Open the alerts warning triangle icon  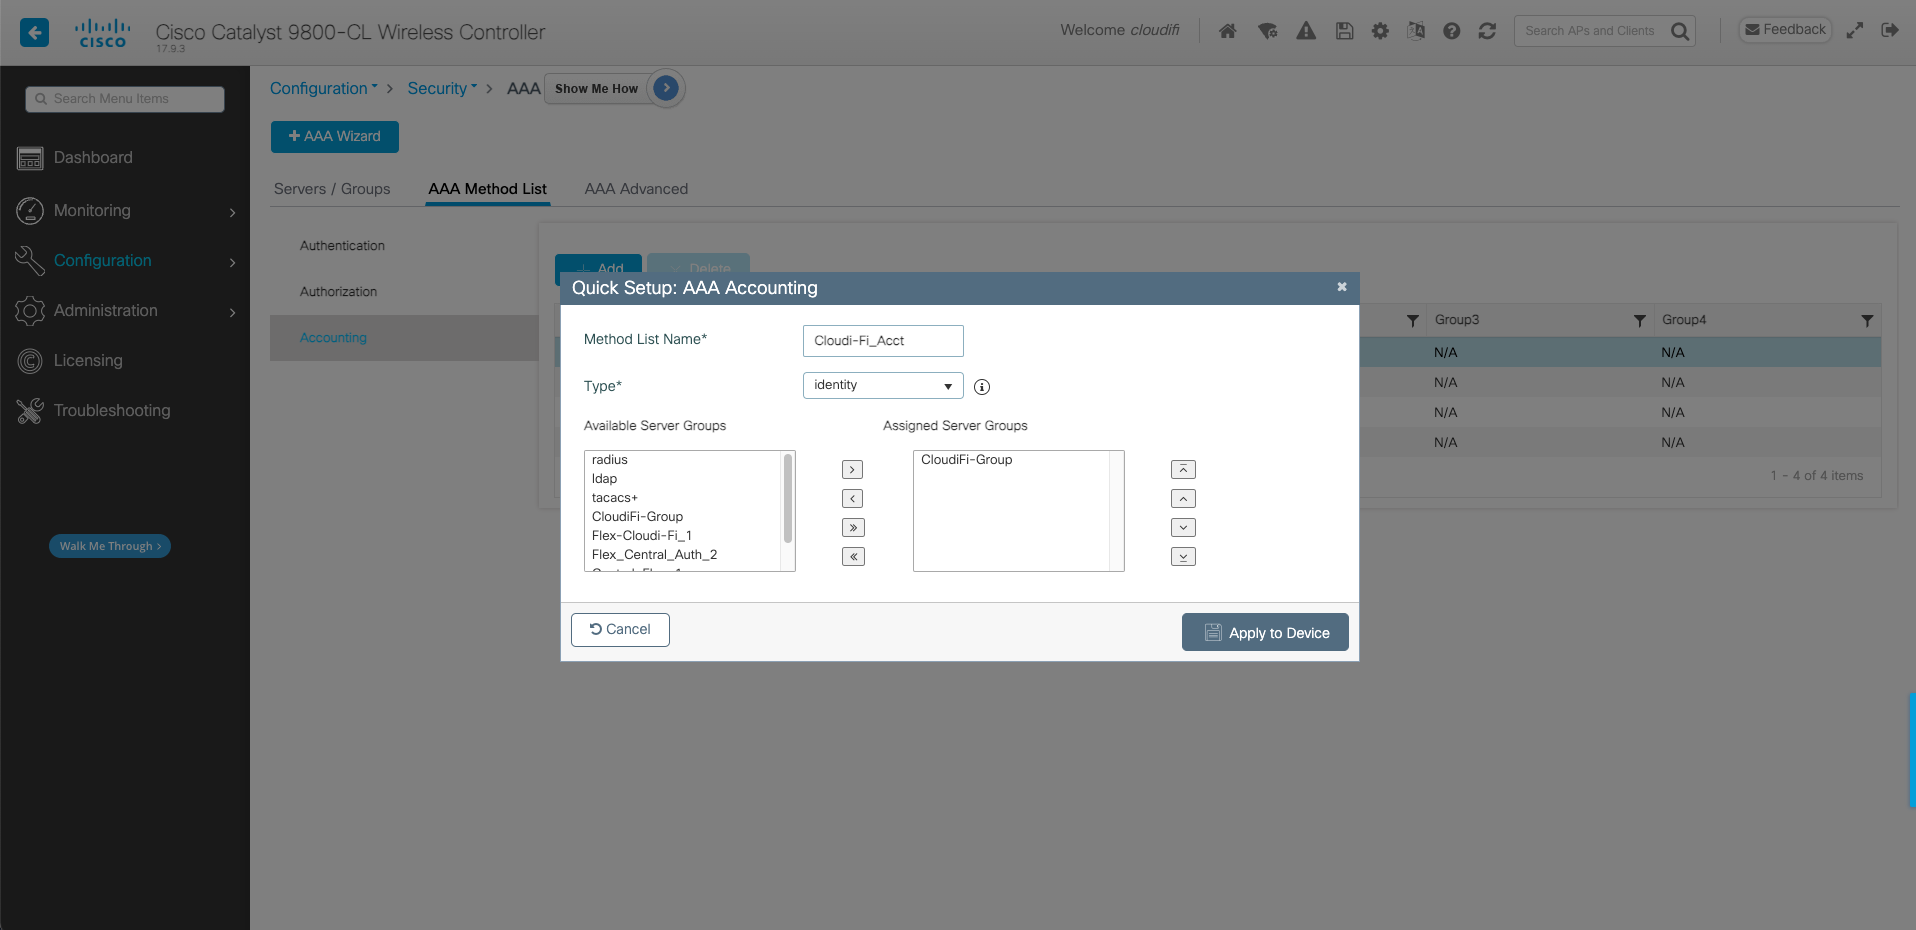(1306, 31)
